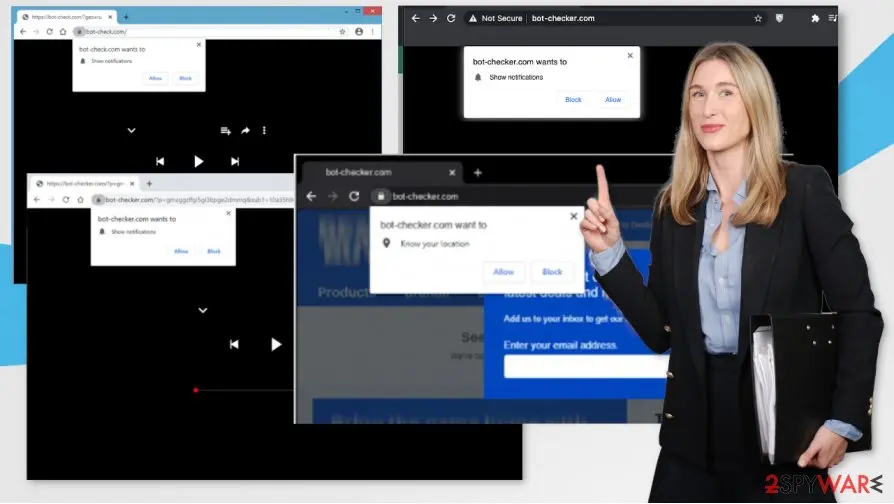The width and height of the screenshot is (894, 504).
Task: Reload page in the bottom-left light browser
Action: 66,200
